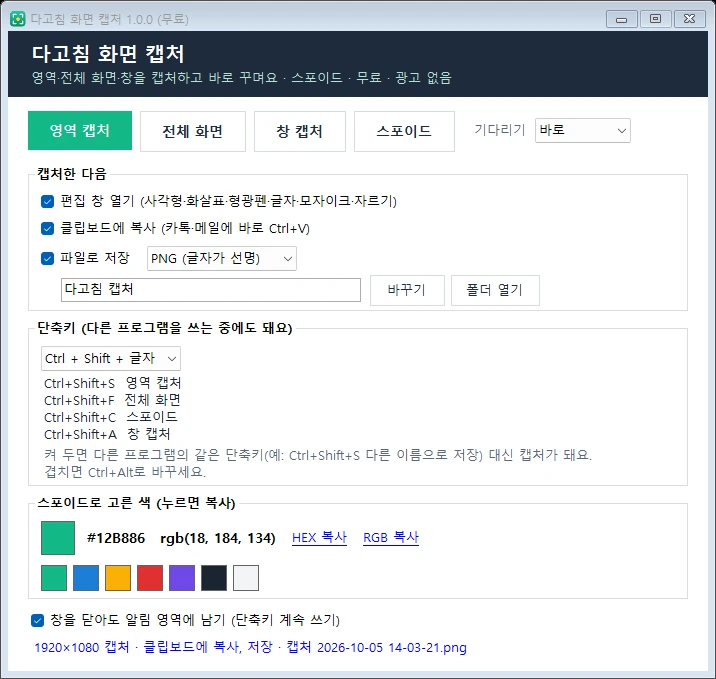716x679 pixels.
Task: Select the purple history color swatch
Action: click(x=182, y=578)
